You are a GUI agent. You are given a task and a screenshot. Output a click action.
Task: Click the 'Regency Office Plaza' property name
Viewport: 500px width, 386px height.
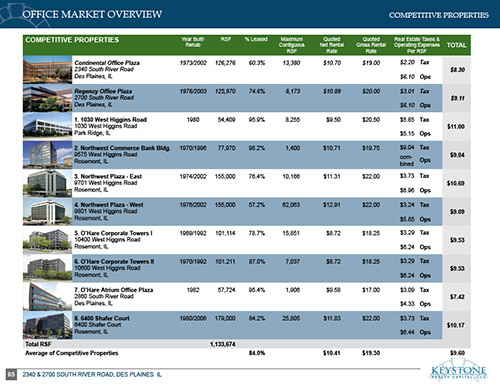pyautogui.click(x=103, y=91)
